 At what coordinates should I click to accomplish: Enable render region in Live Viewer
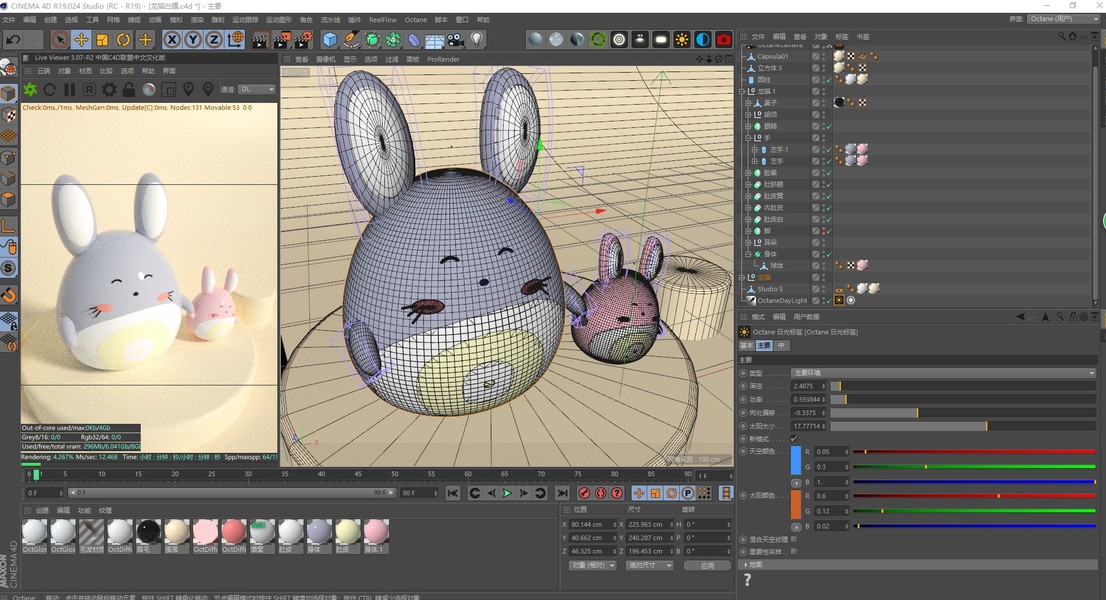[x=169, y=90]
